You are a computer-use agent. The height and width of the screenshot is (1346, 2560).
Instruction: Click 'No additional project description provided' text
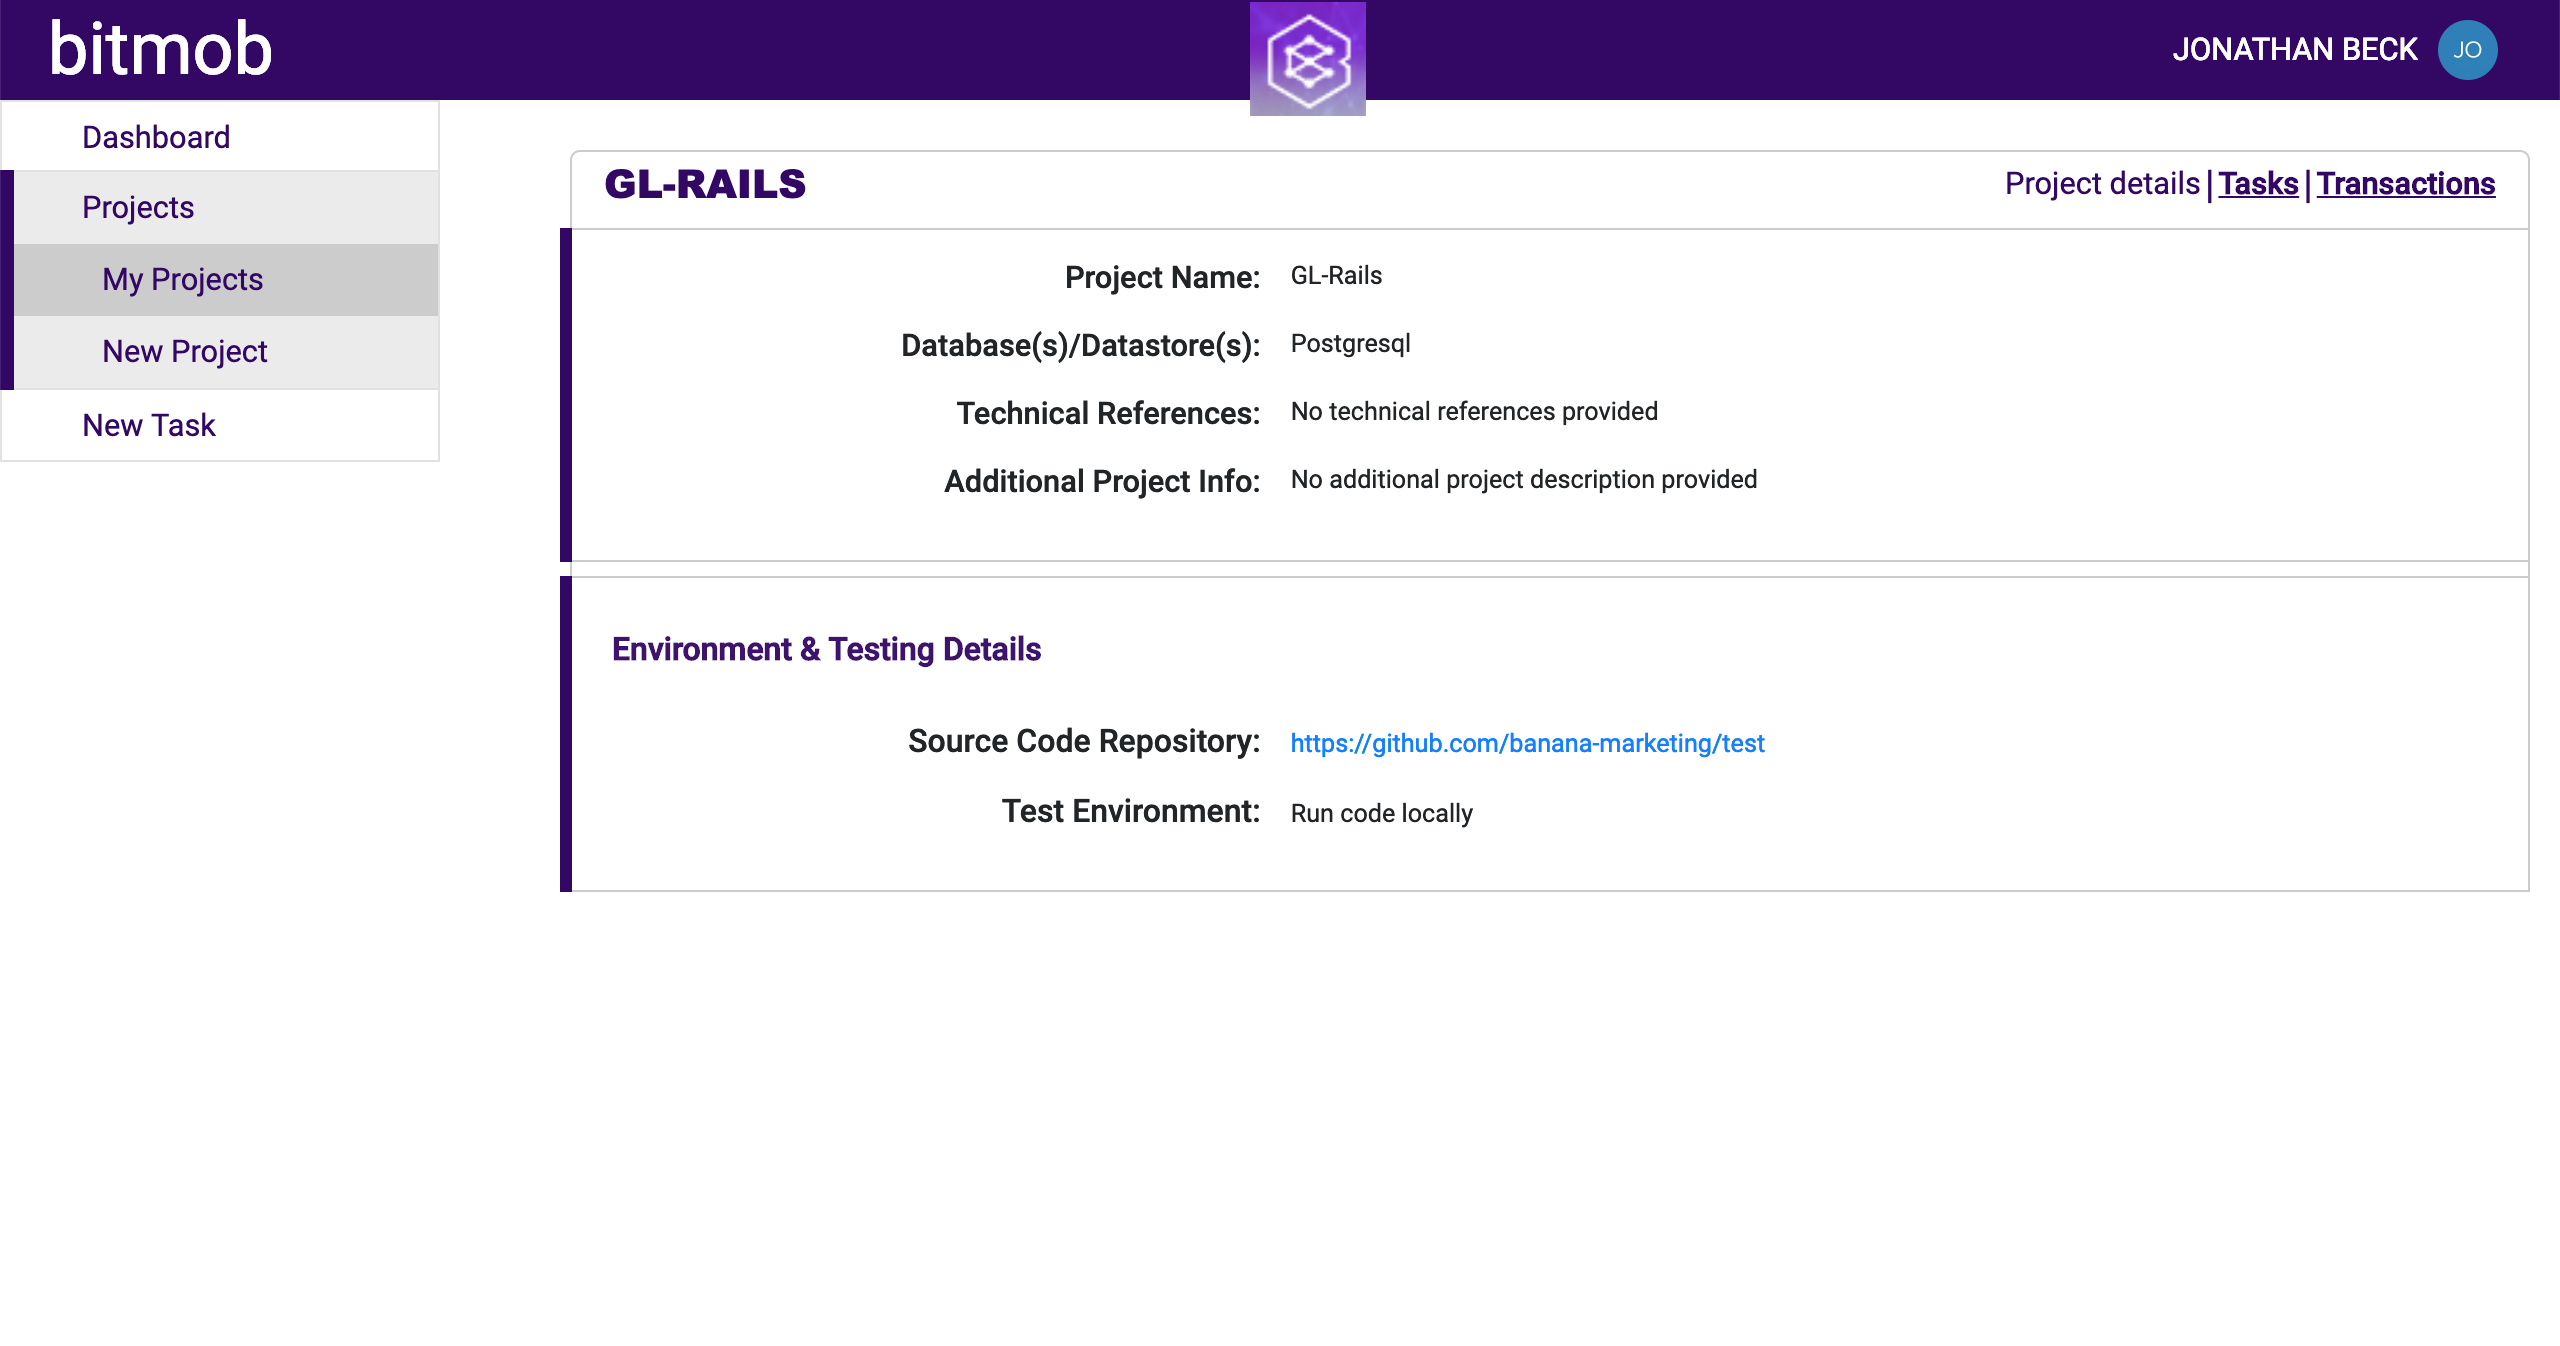click(x=1523, y=479)
